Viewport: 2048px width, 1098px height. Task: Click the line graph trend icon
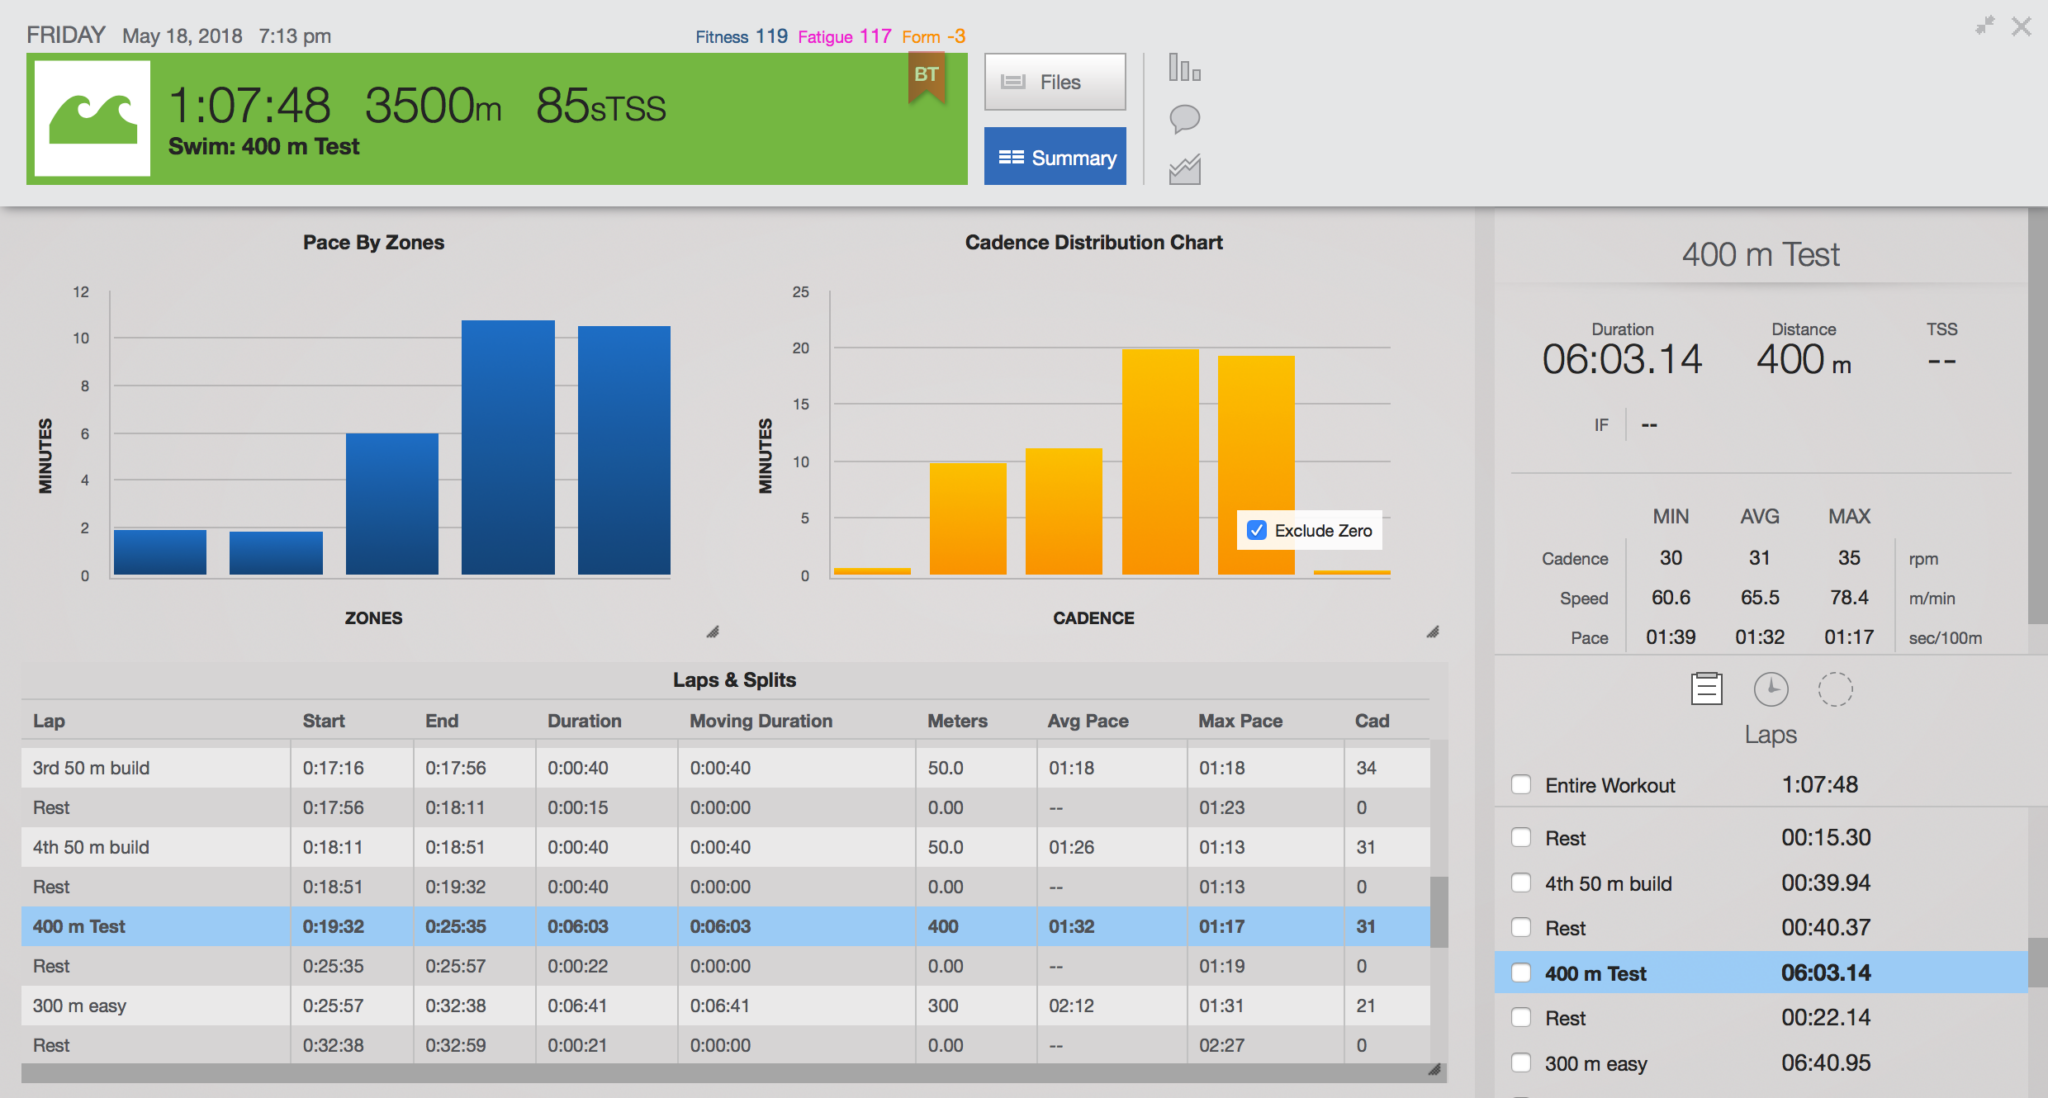[x=1184, y=170]
